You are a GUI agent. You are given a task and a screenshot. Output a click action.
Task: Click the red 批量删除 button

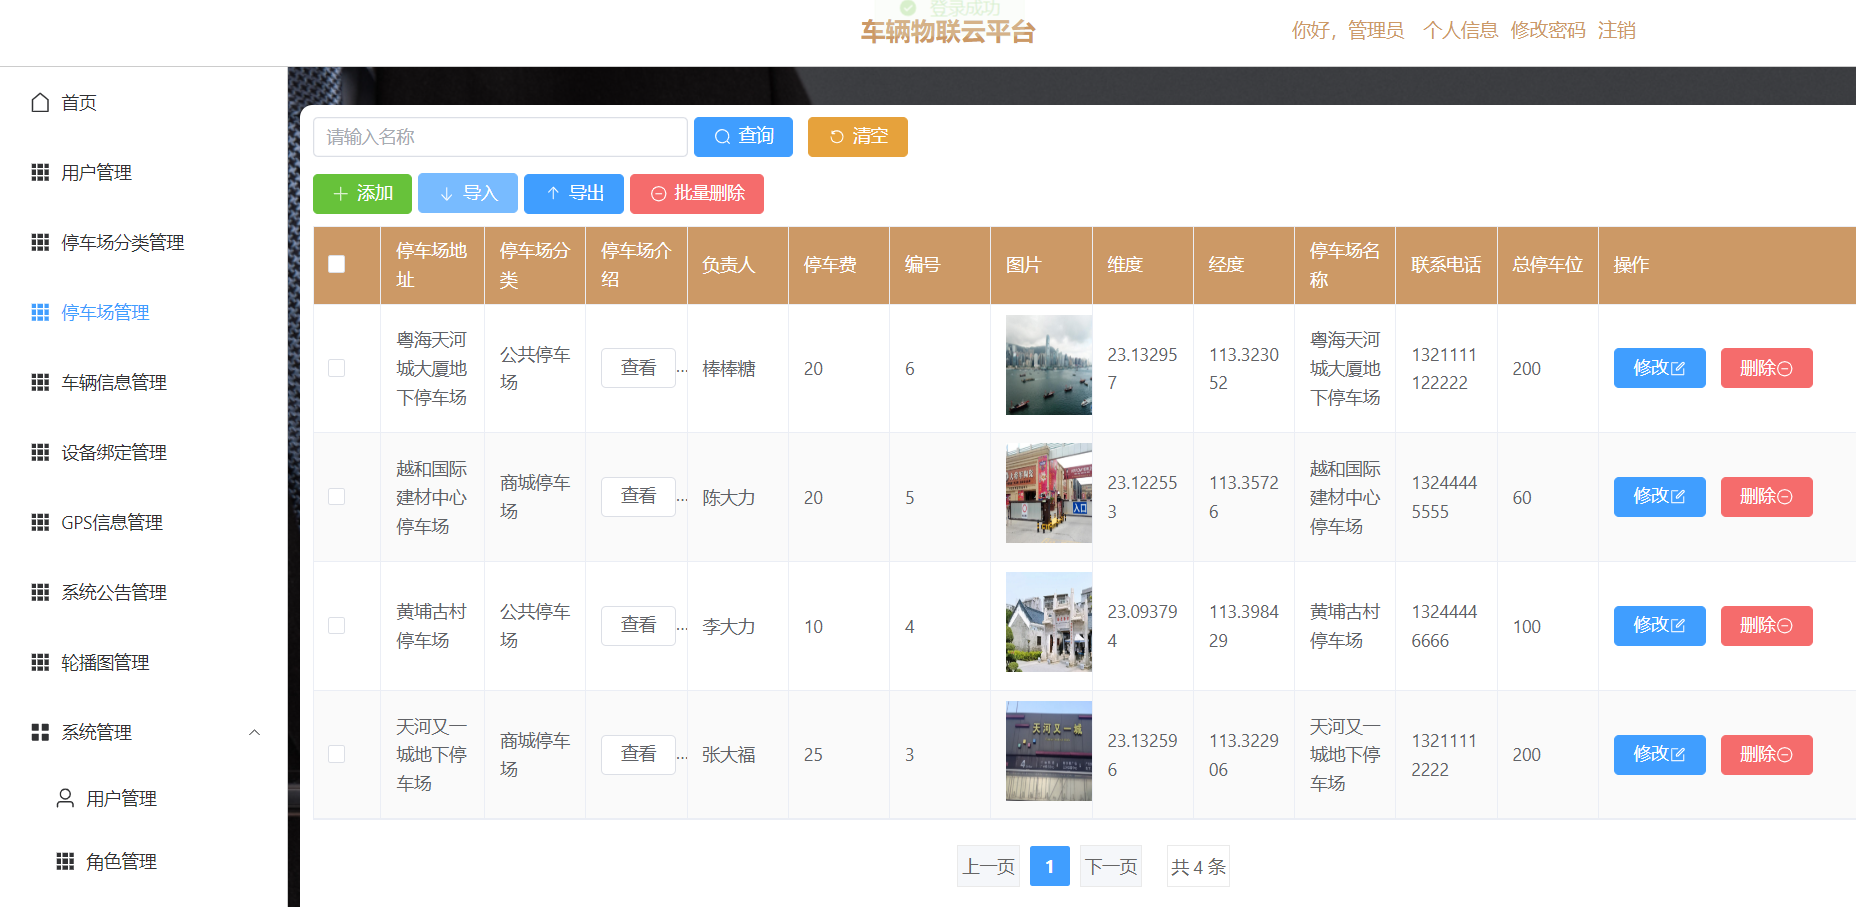tap(697, 193)
